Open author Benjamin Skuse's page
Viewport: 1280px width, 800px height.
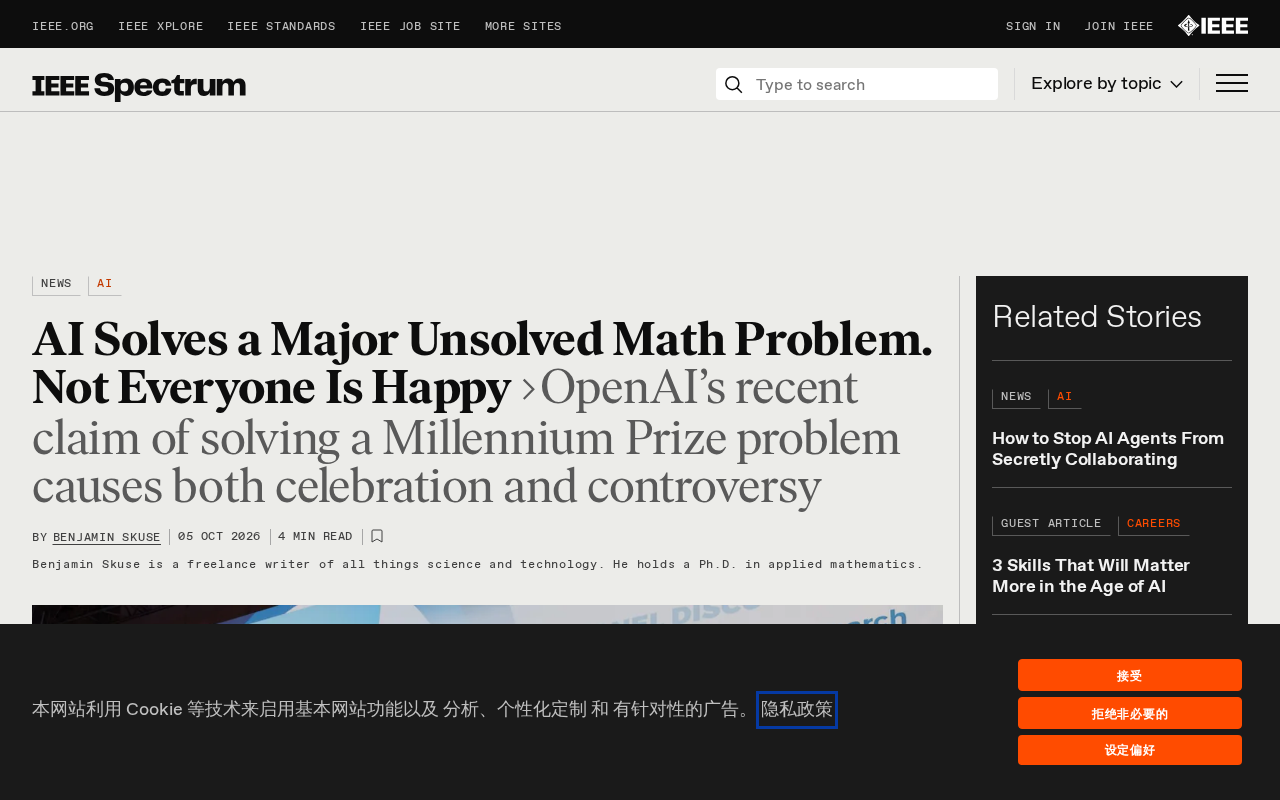click(x=107, y=538)
